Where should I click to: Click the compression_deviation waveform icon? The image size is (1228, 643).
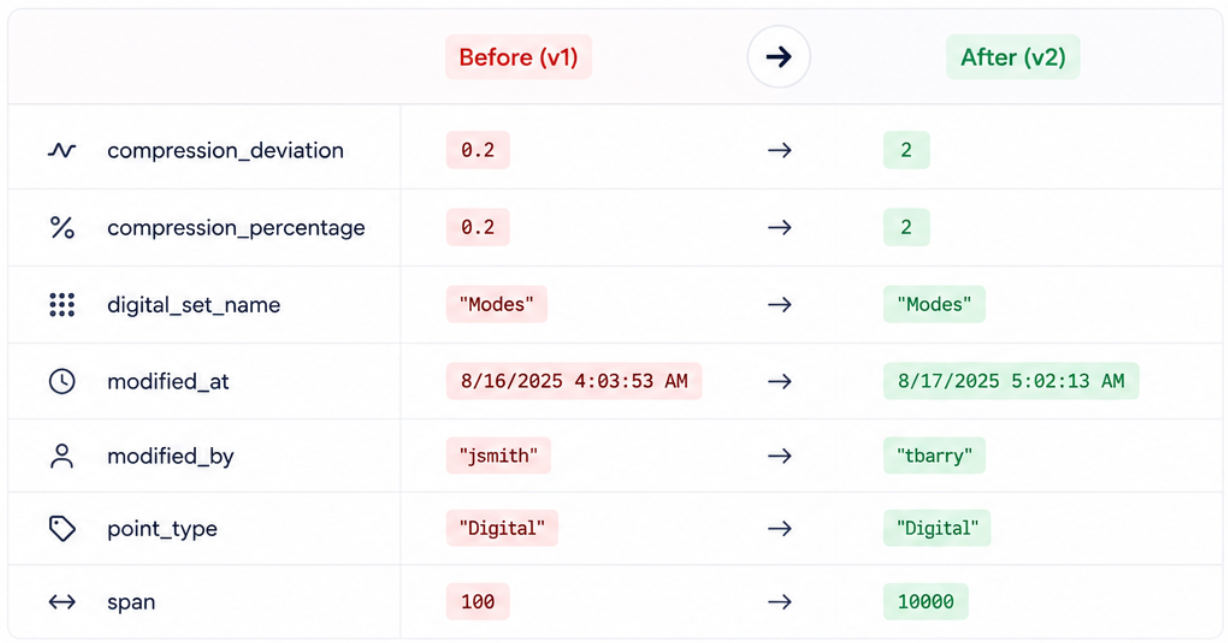click(x=62, y=151)
